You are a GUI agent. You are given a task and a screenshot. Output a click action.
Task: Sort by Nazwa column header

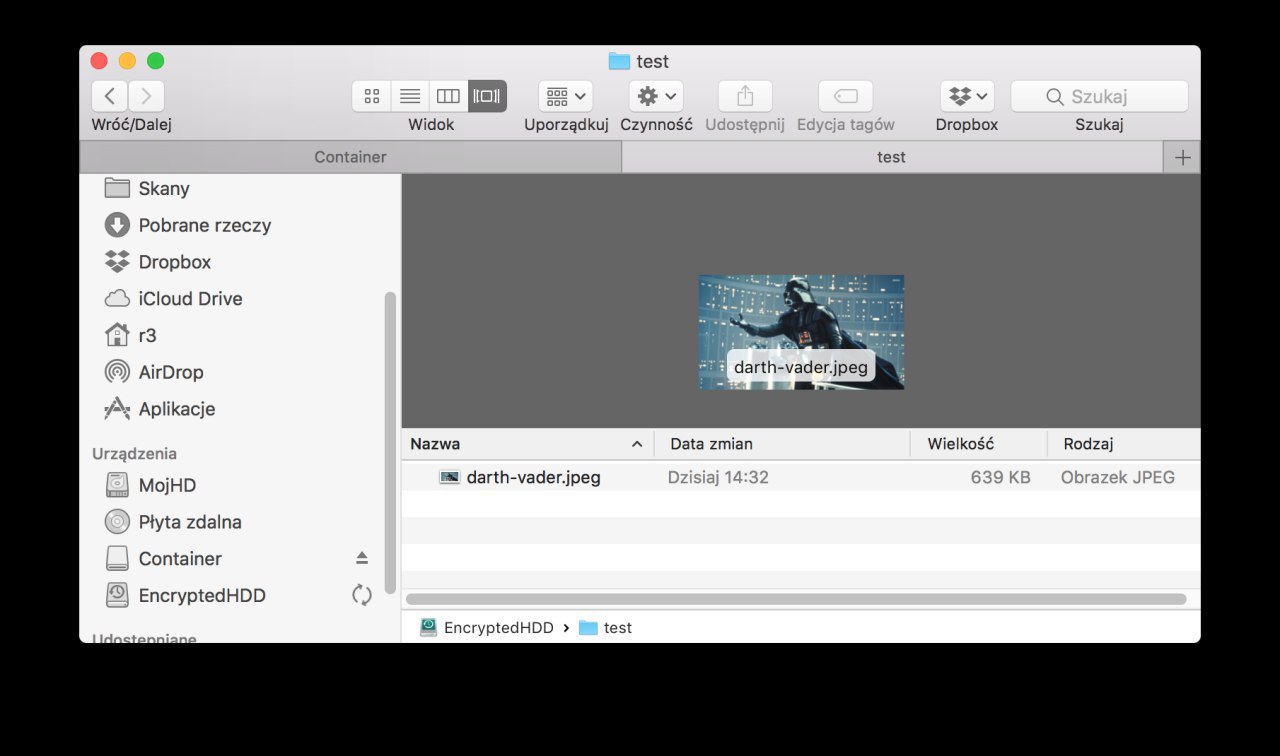point(527,444)
